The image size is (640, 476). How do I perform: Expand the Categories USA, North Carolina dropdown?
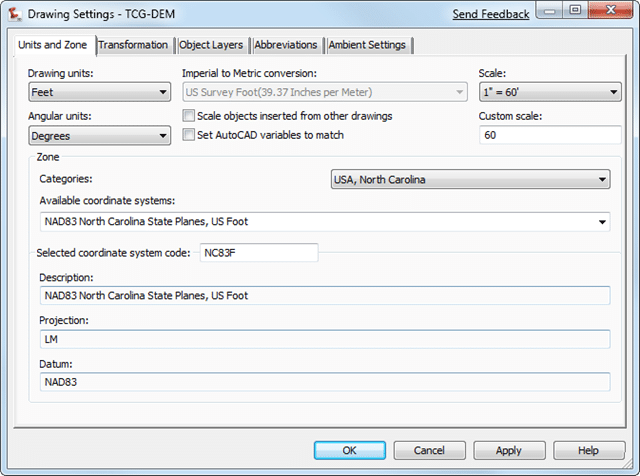[x=470, y=180]
